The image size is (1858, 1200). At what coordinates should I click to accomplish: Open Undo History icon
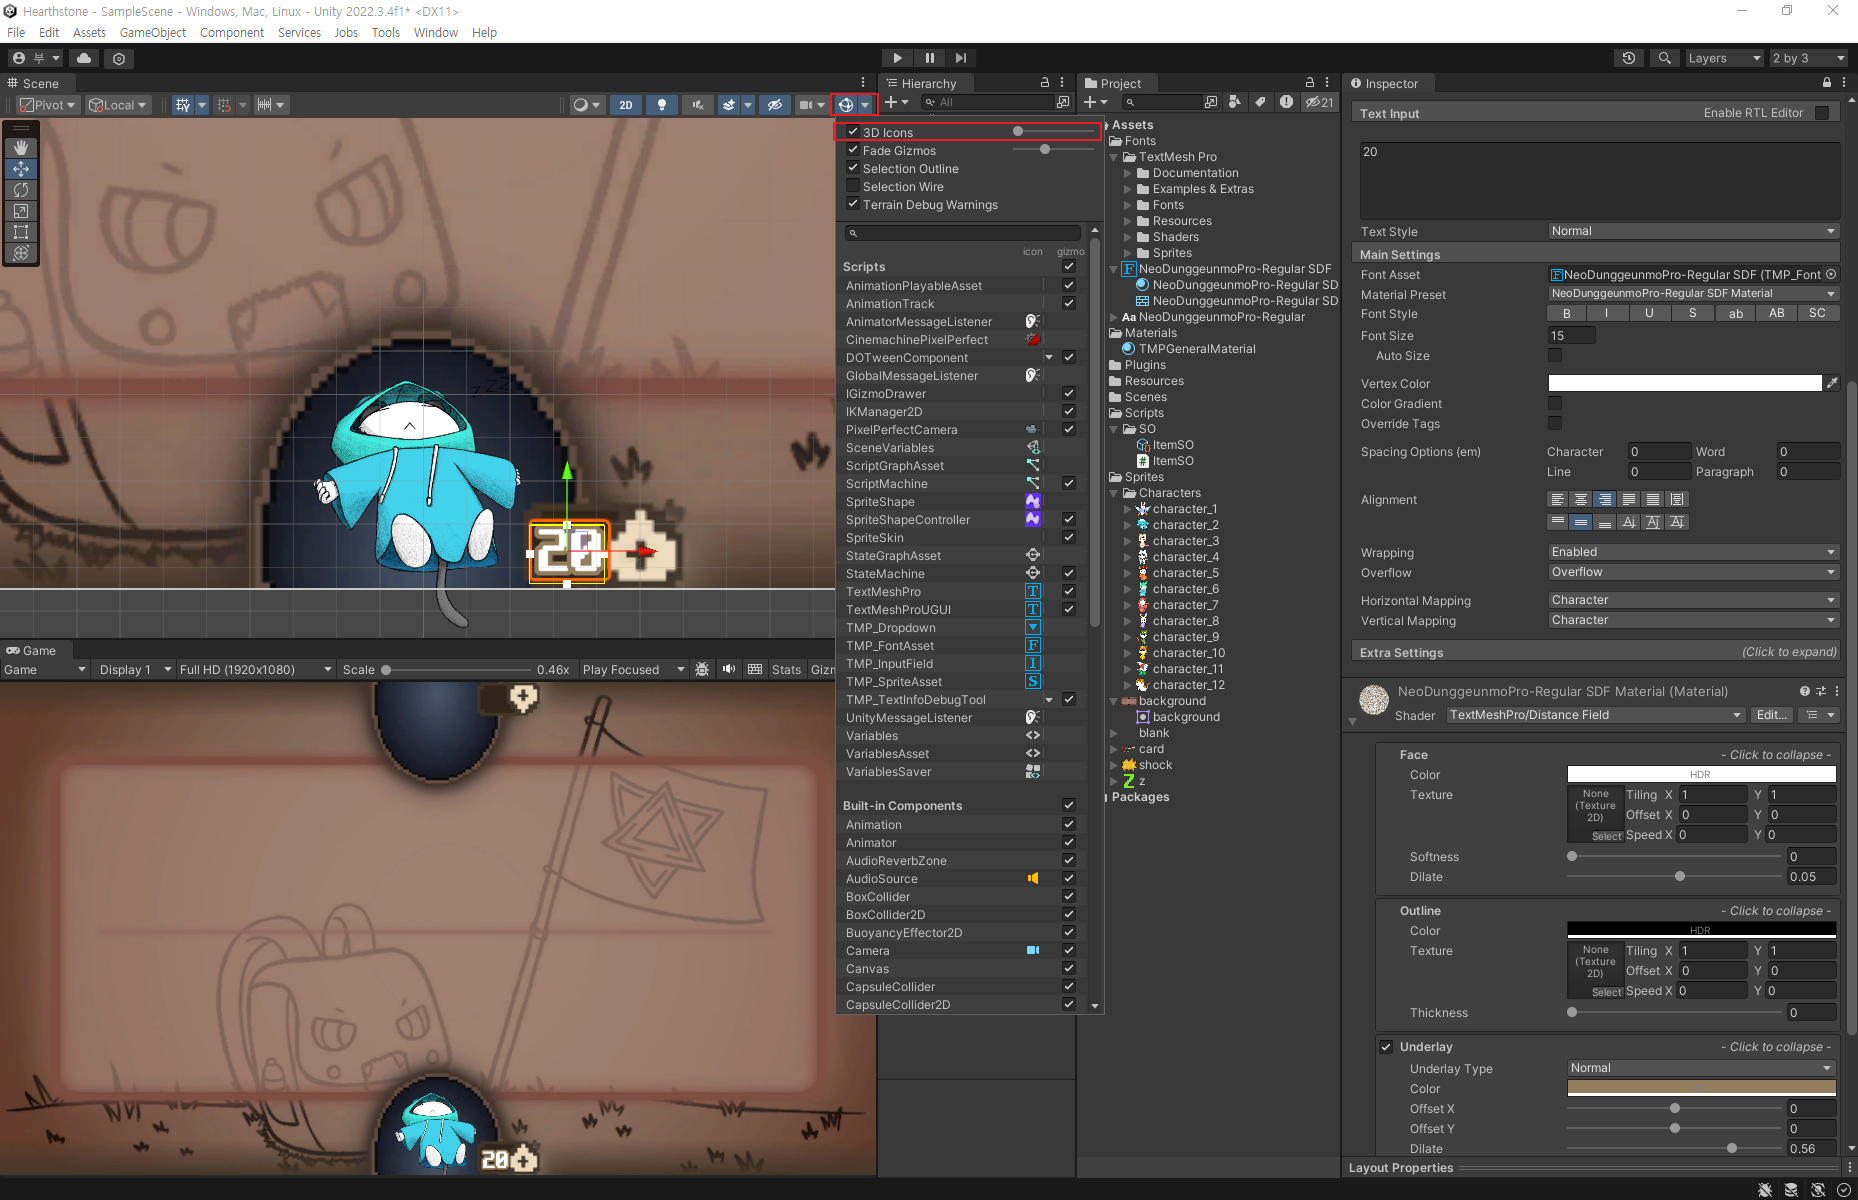pyautogui.click(x=1629, y=58)
